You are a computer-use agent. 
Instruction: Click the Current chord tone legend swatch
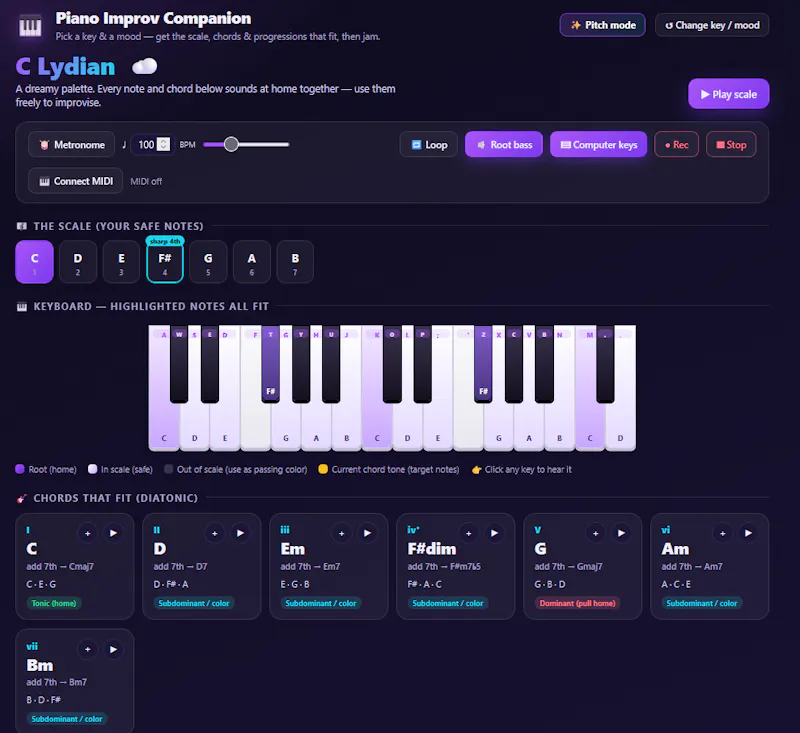click(323, 469)
